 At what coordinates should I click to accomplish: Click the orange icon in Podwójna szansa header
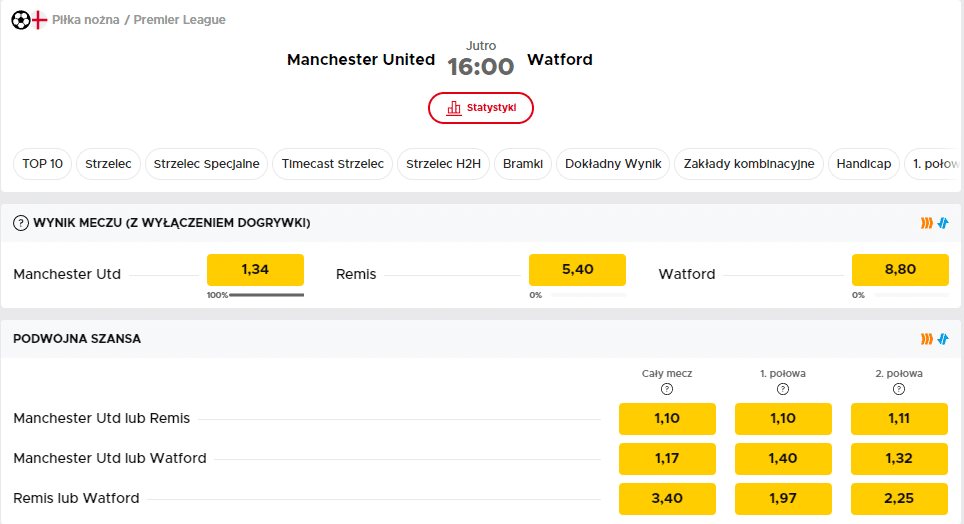coord(927,339)
